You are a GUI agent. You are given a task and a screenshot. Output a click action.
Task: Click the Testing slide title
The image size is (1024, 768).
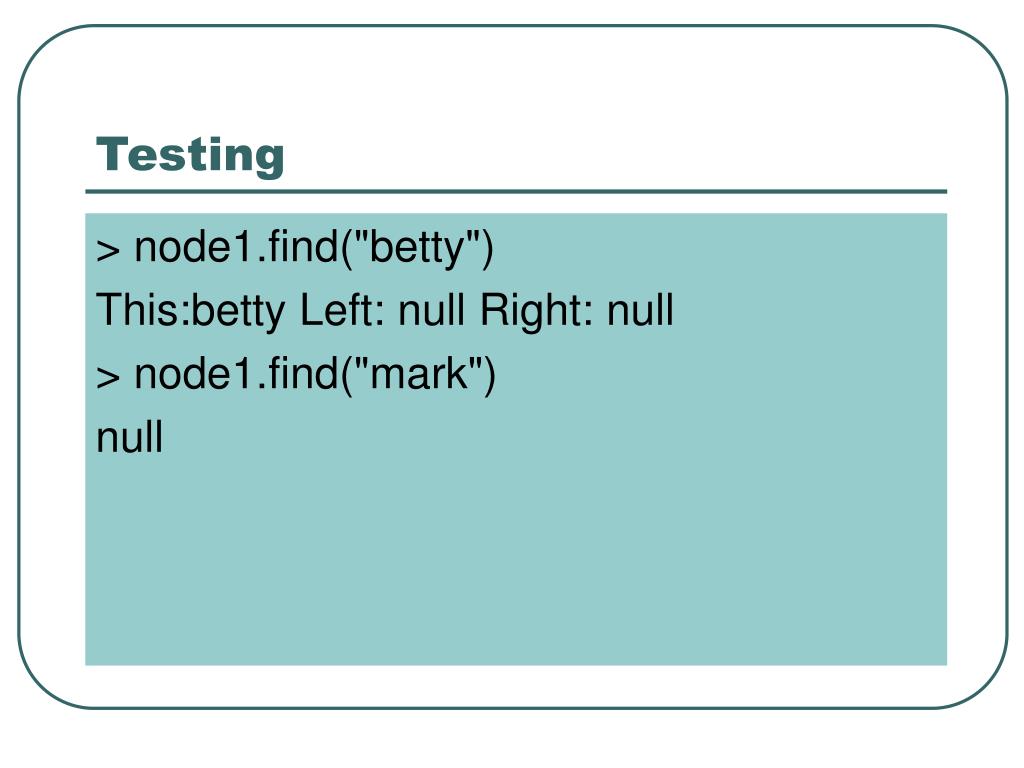click(190, 155)
